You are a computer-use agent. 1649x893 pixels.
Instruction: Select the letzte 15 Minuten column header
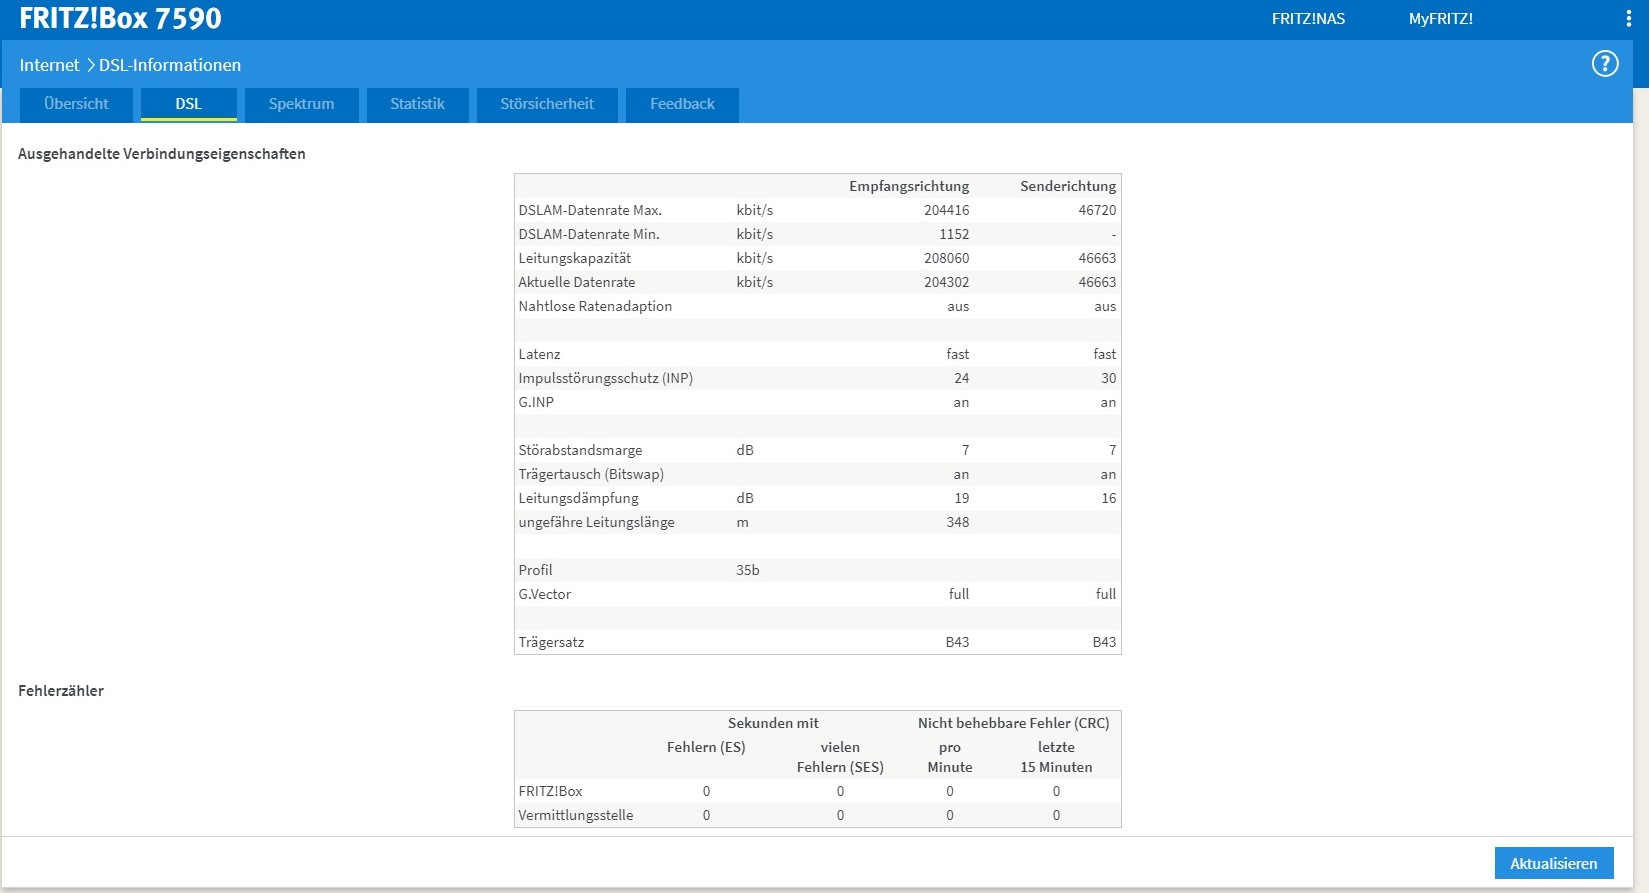[1056, 757]
